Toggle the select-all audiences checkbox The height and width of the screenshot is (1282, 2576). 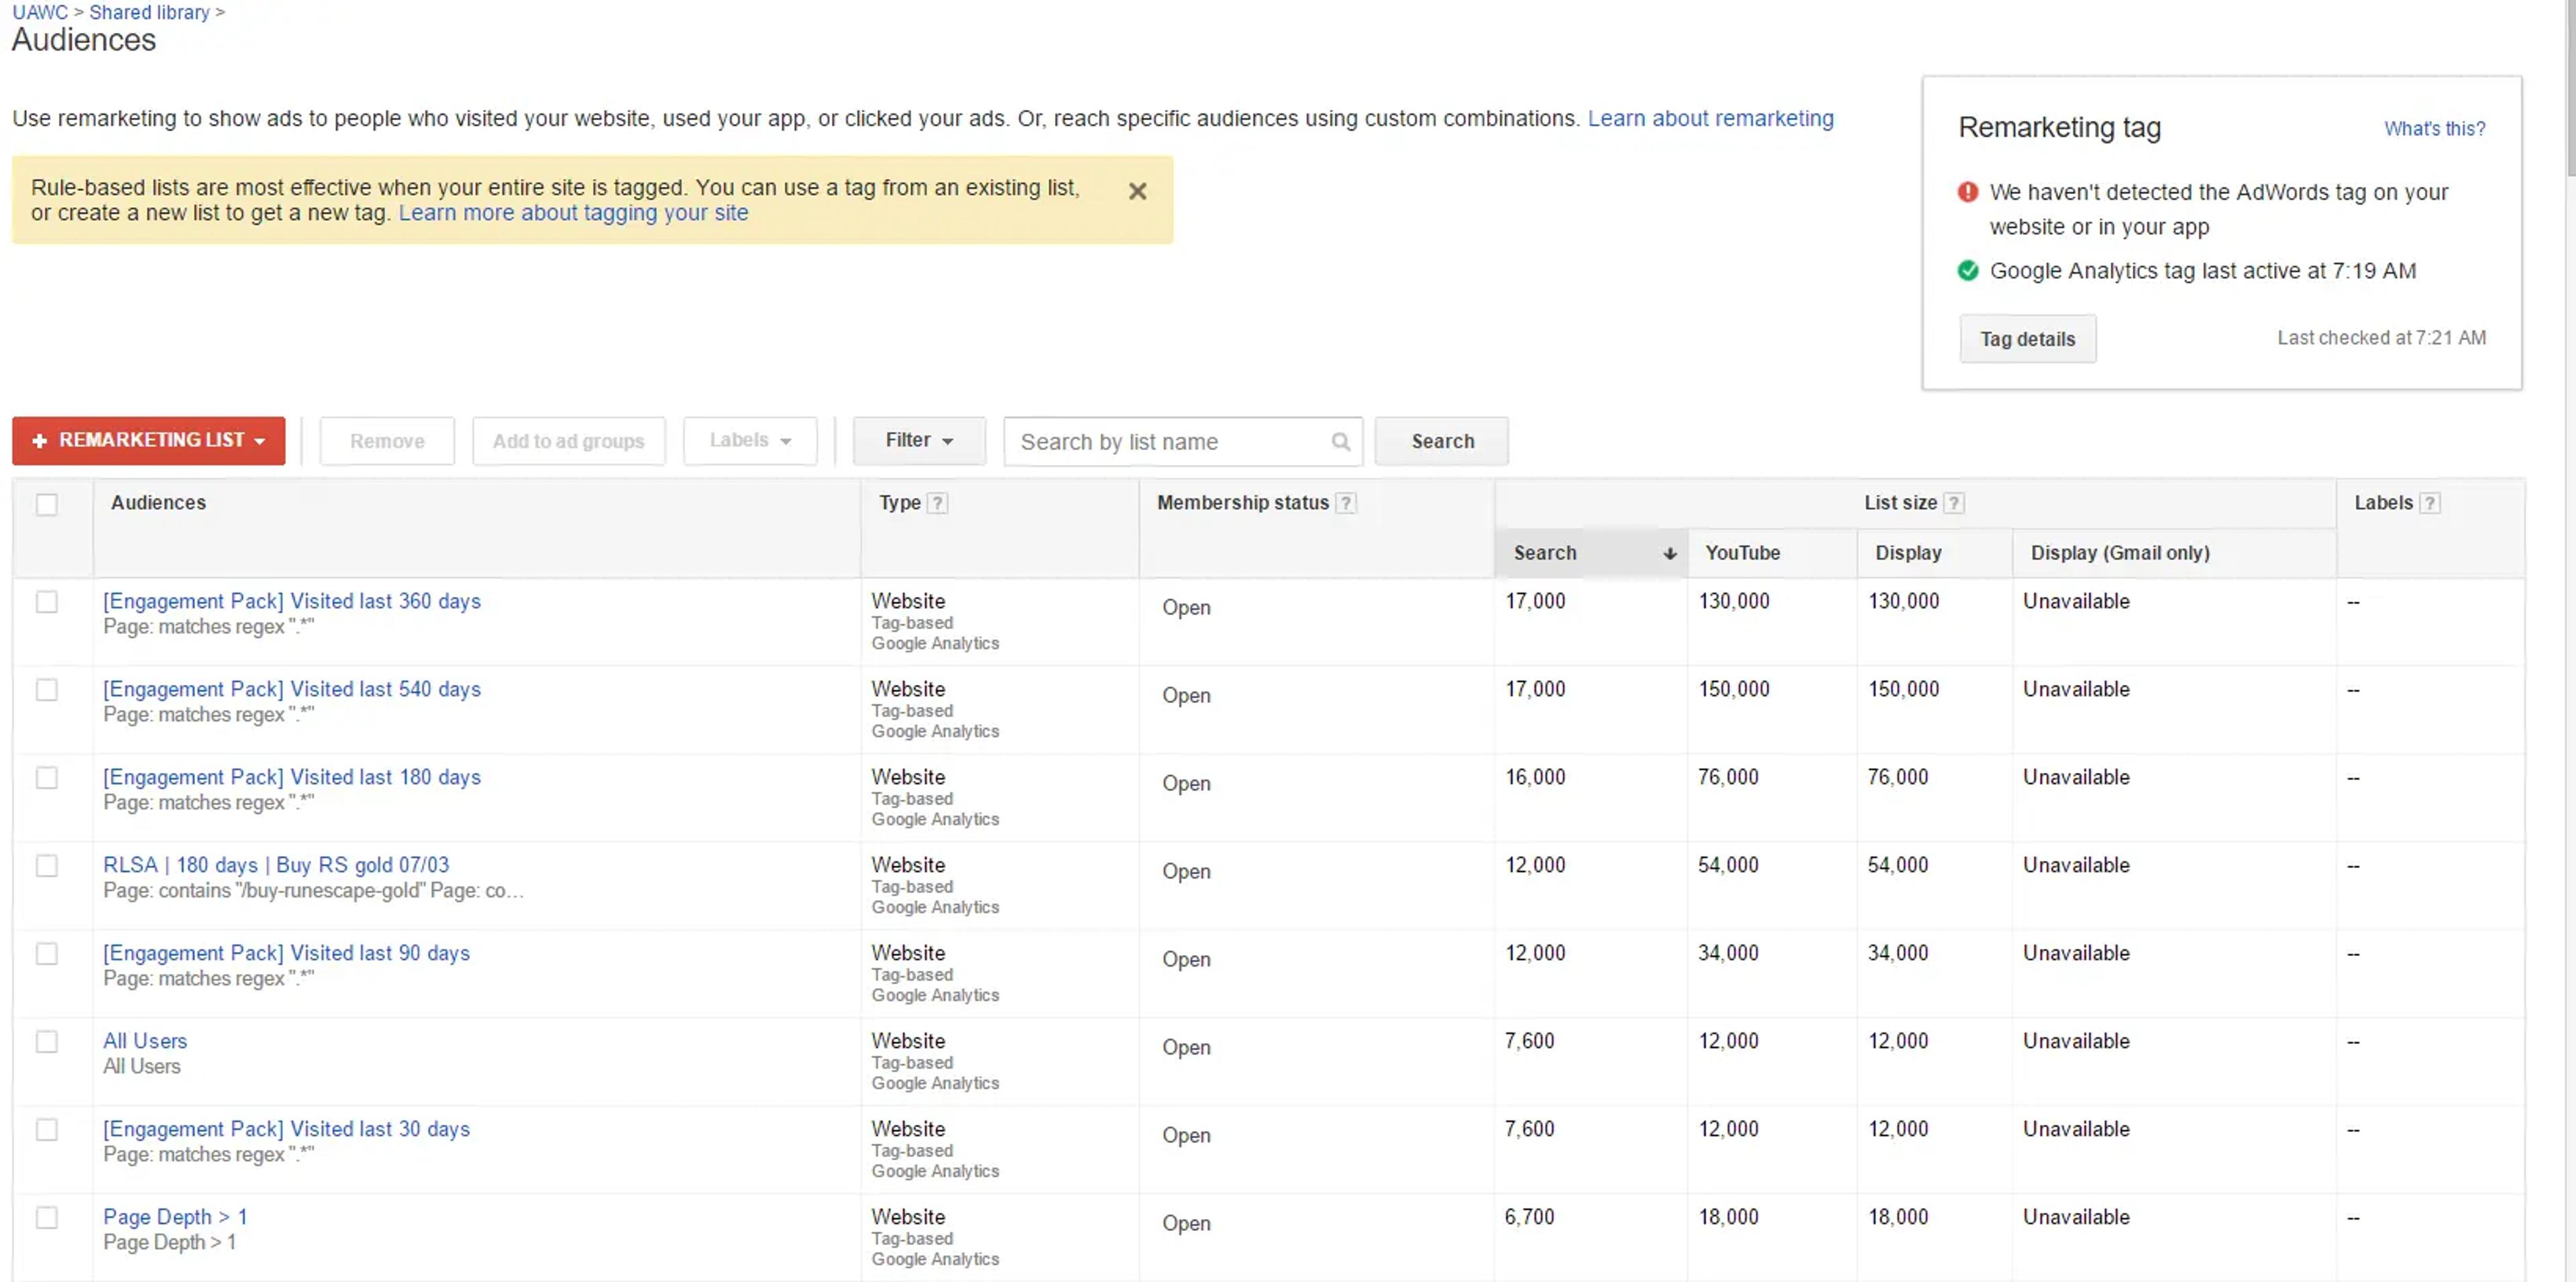tap(46, 504)
